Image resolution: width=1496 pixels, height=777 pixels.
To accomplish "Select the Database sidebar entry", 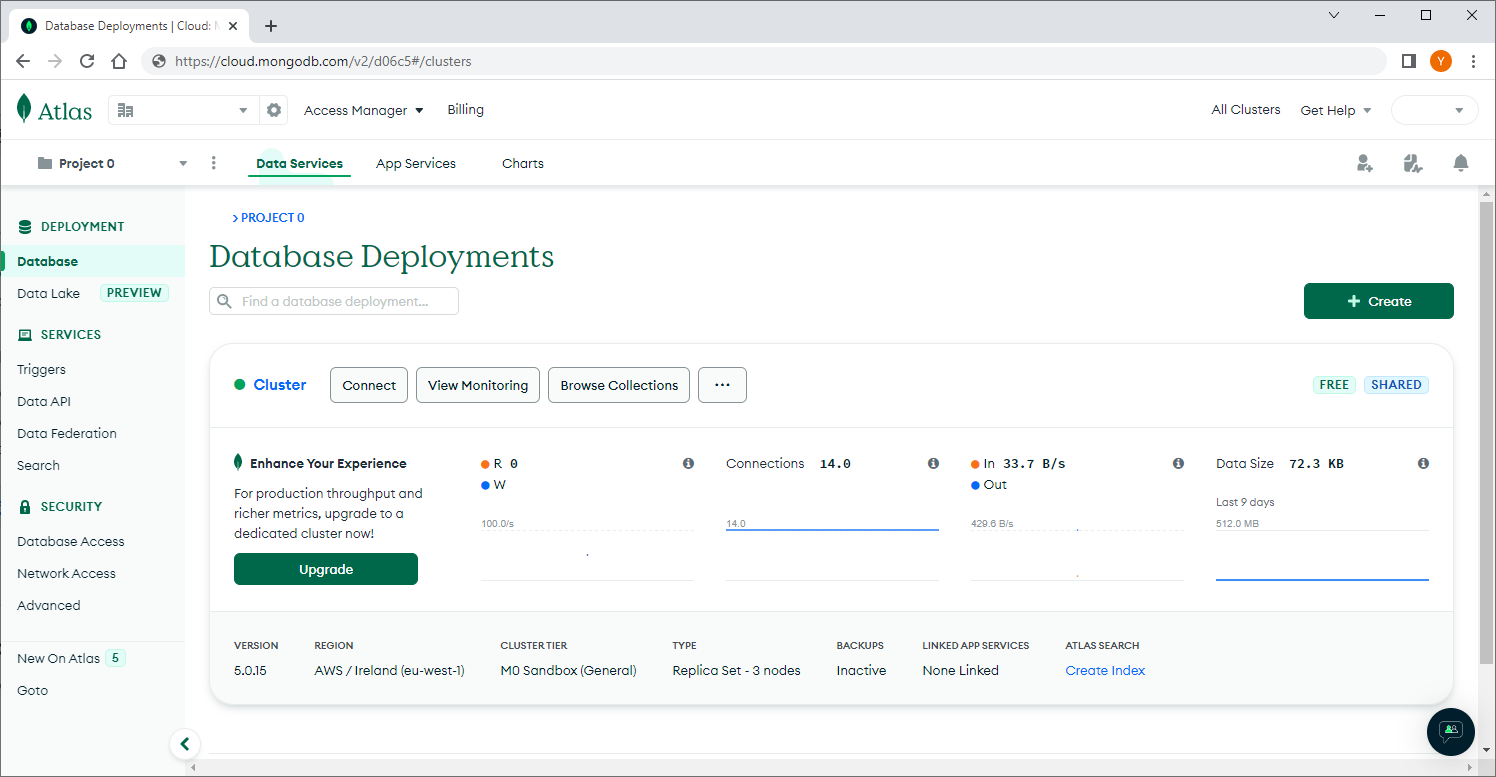I will pos(46,261).
